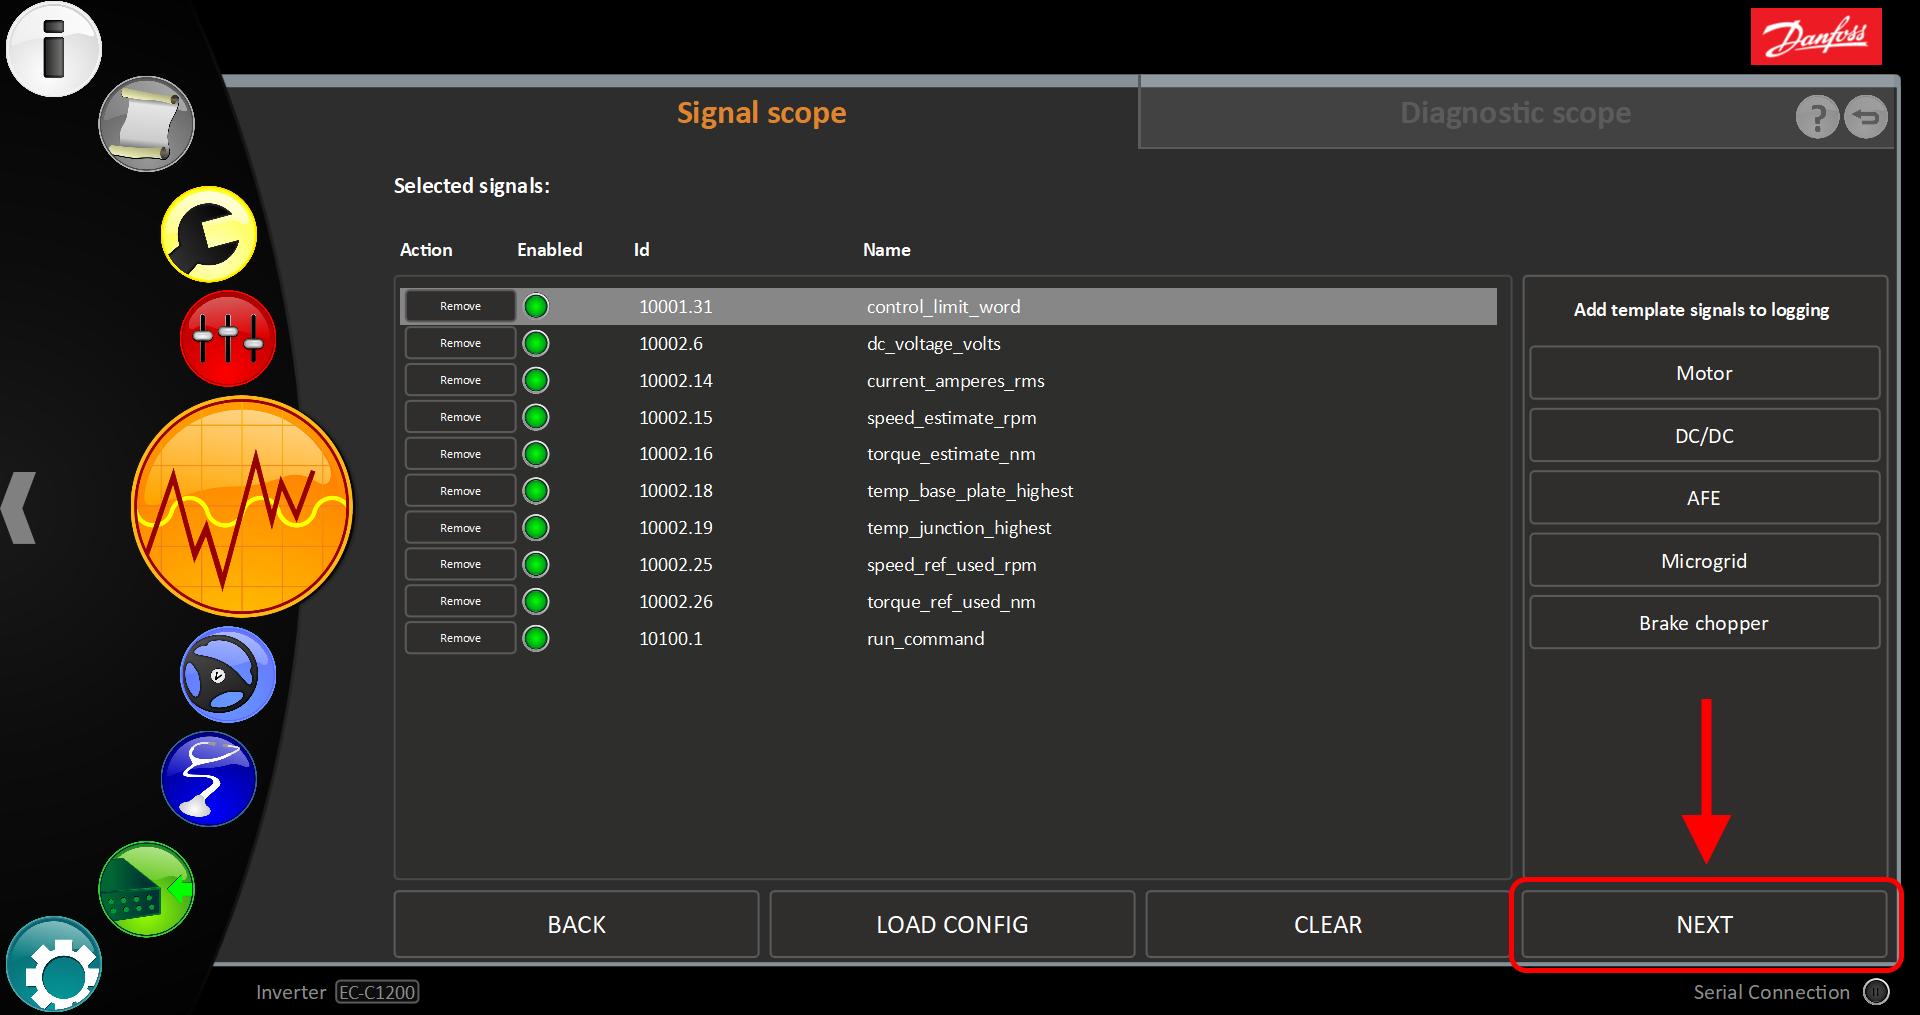The image size is (1920, 1015).
Task: Toggle enabled indicator for current_amperes_rms
Action: pyautogui.click(x=537, y=380)
